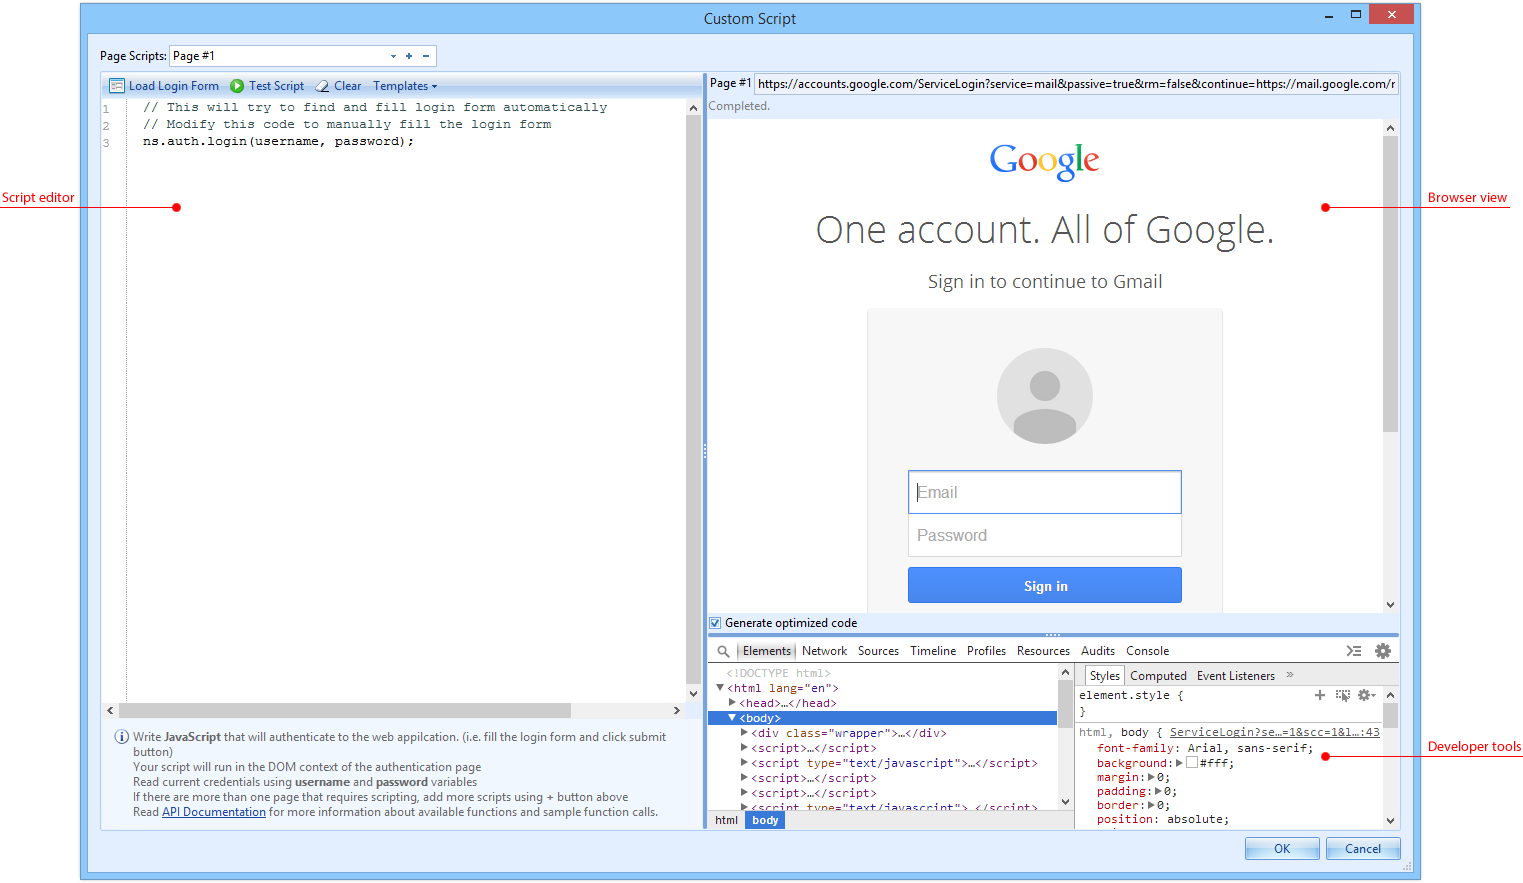Expand the head element node
Screen dimensions: 1523x883
[732, 703]
